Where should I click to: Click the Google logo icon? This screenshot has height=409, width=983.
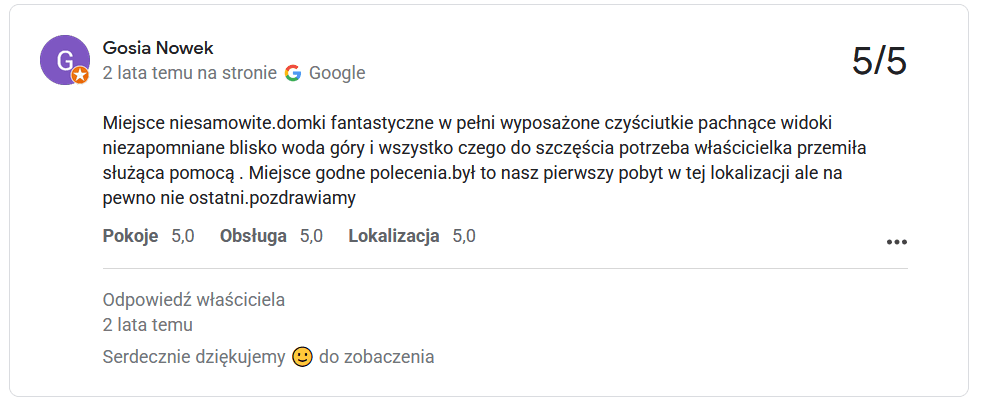coord(293,73)
